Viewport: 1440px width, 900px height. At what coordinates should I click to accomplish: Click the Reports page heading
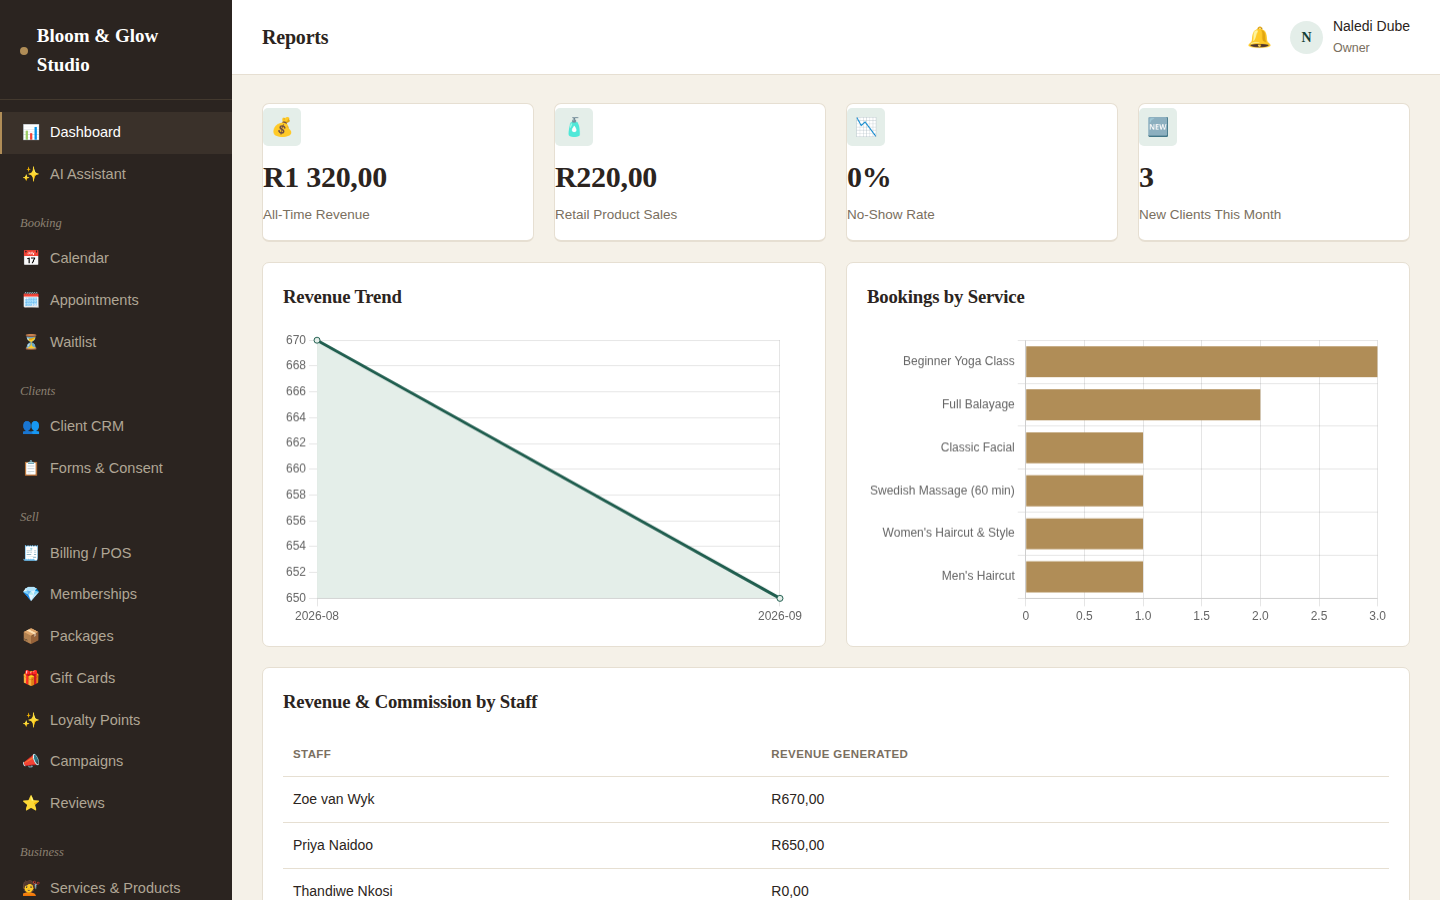click(x=295, y=37)
